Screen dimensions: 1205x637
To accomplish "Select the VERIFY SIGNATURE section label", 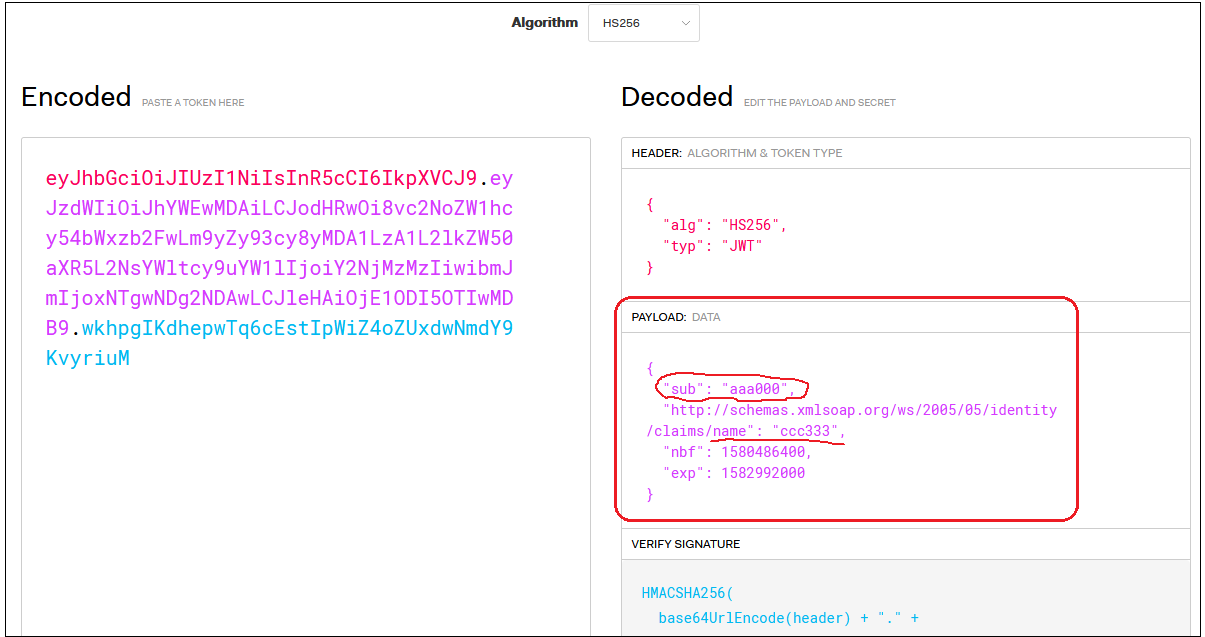I will click(x=686, y=544).
